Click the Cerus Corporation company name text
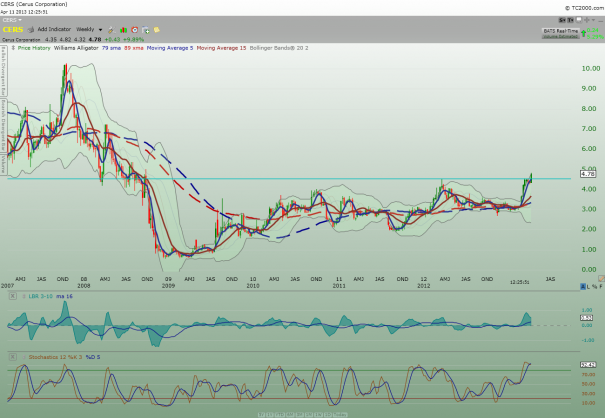This screenshot has width=605, height=418. (x=21, y=40)
